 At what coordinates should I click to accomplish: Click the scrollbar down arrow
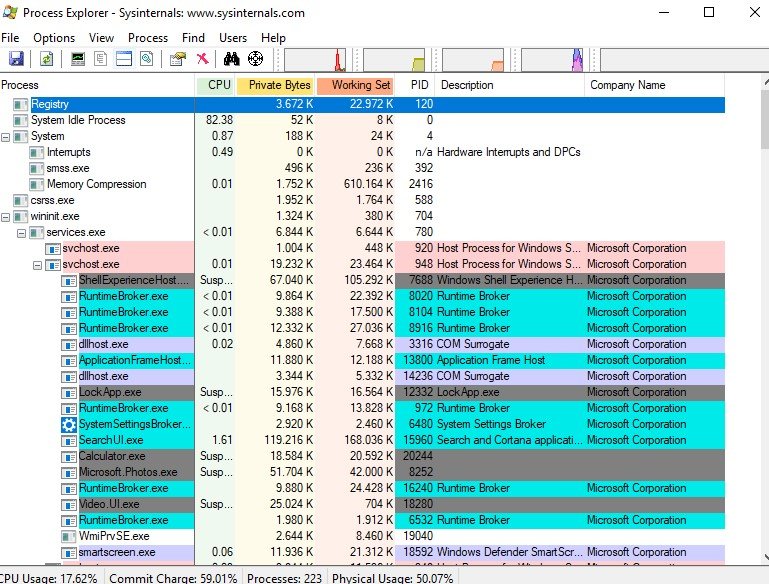(x=766, y=558)
